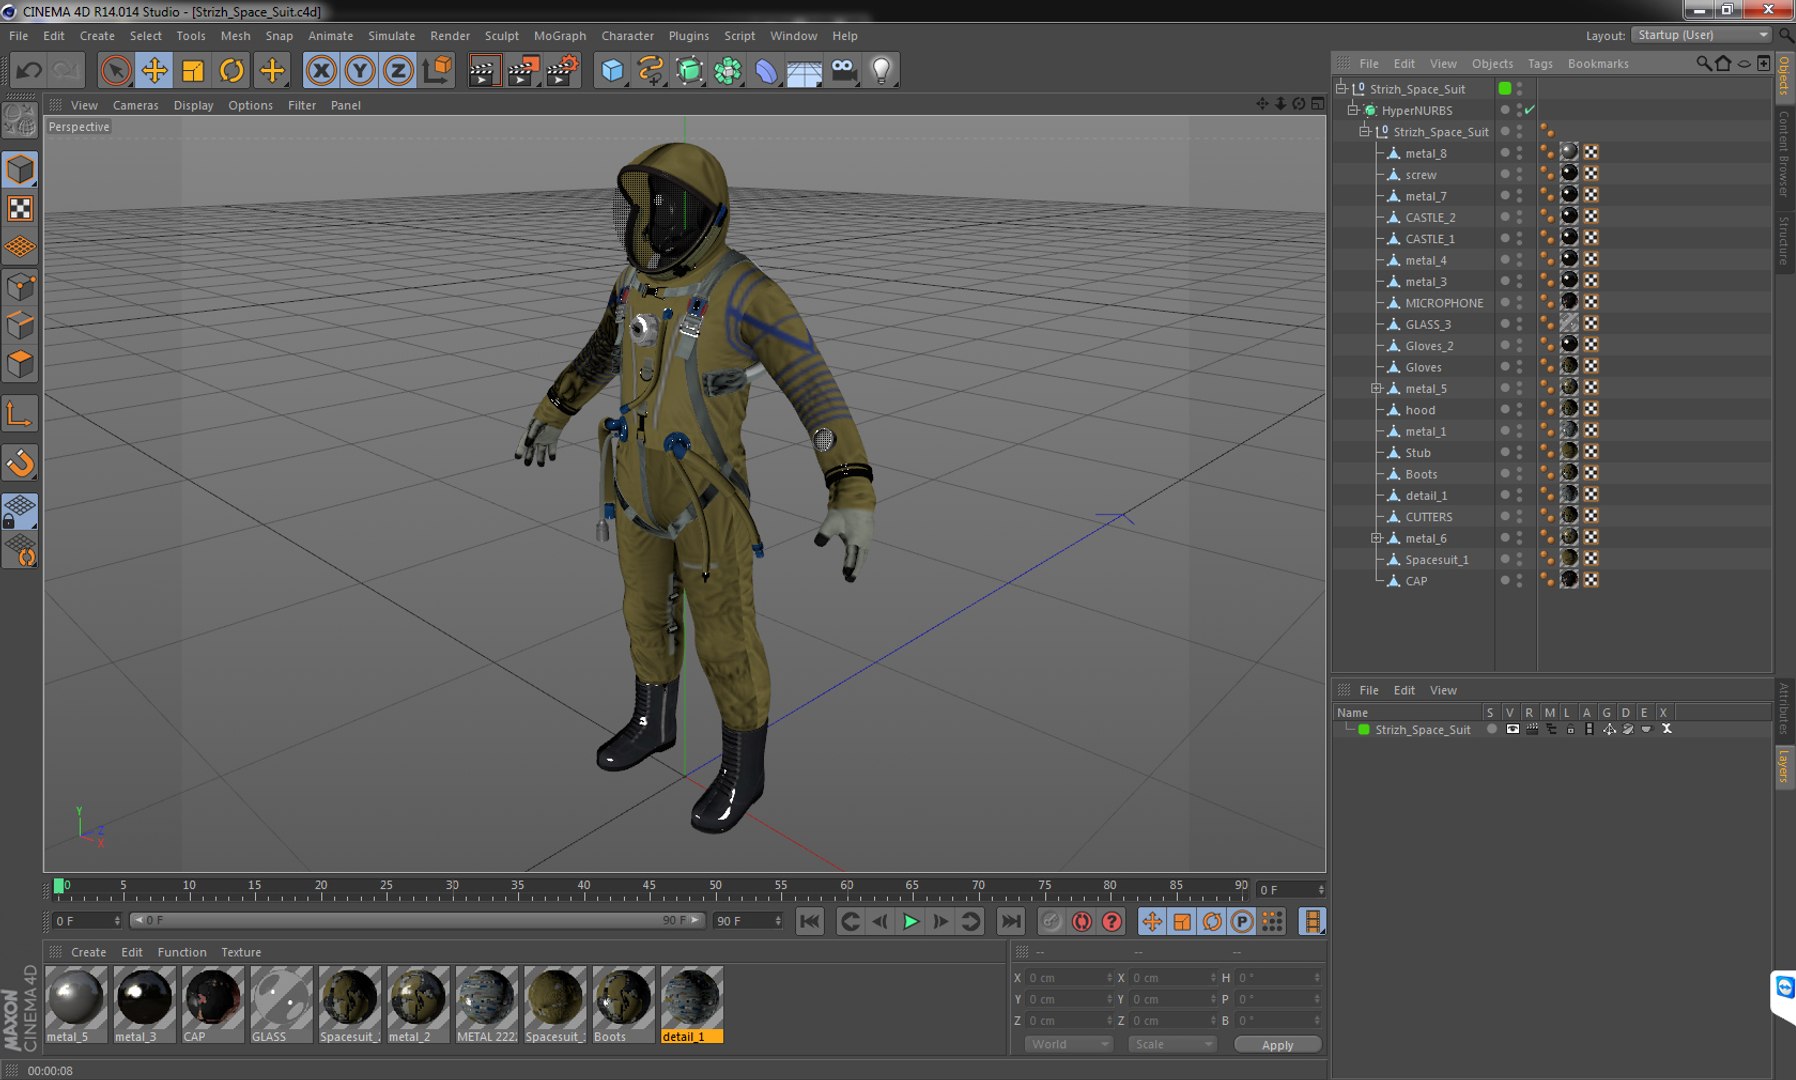The image size is (1796, 1080).
Task: Select the metal_5 material swatch
Action: pos(76,1005)
